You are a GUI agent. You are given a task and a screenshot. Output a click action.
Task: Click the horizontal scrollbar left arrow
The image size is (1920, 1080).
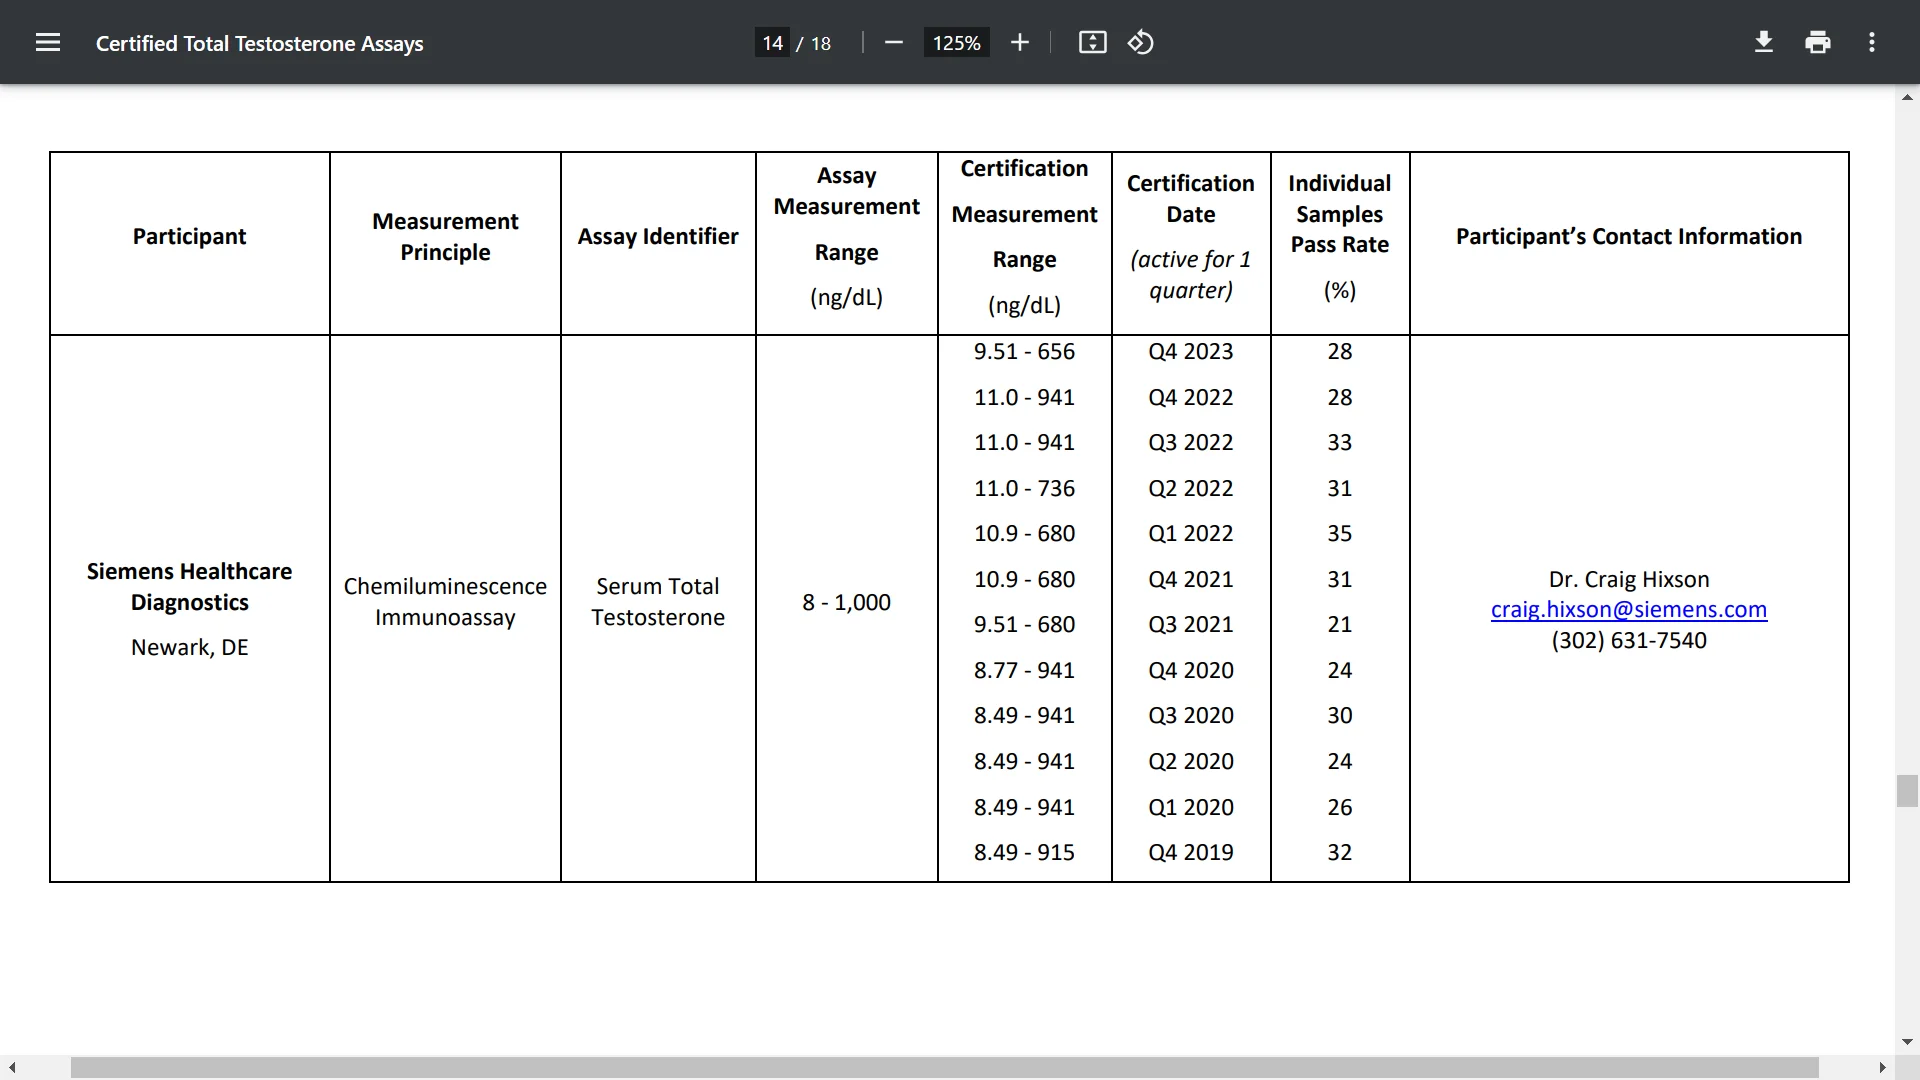[x=11, y=1068]
